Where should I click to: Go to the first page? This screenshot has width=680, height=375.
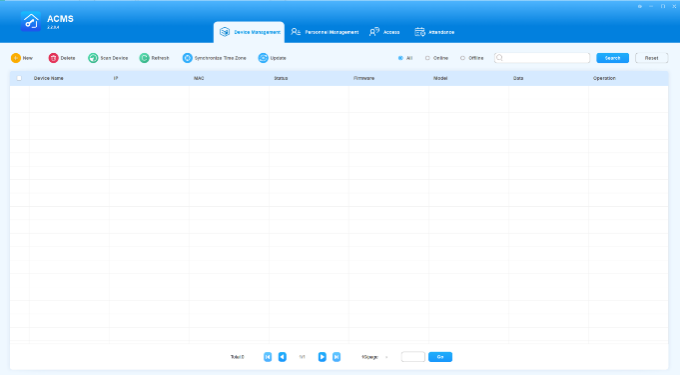268,357
